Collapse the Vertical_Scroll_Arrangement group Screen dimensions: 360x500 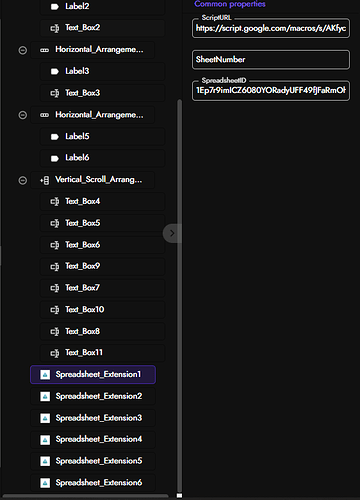[23, 180]
